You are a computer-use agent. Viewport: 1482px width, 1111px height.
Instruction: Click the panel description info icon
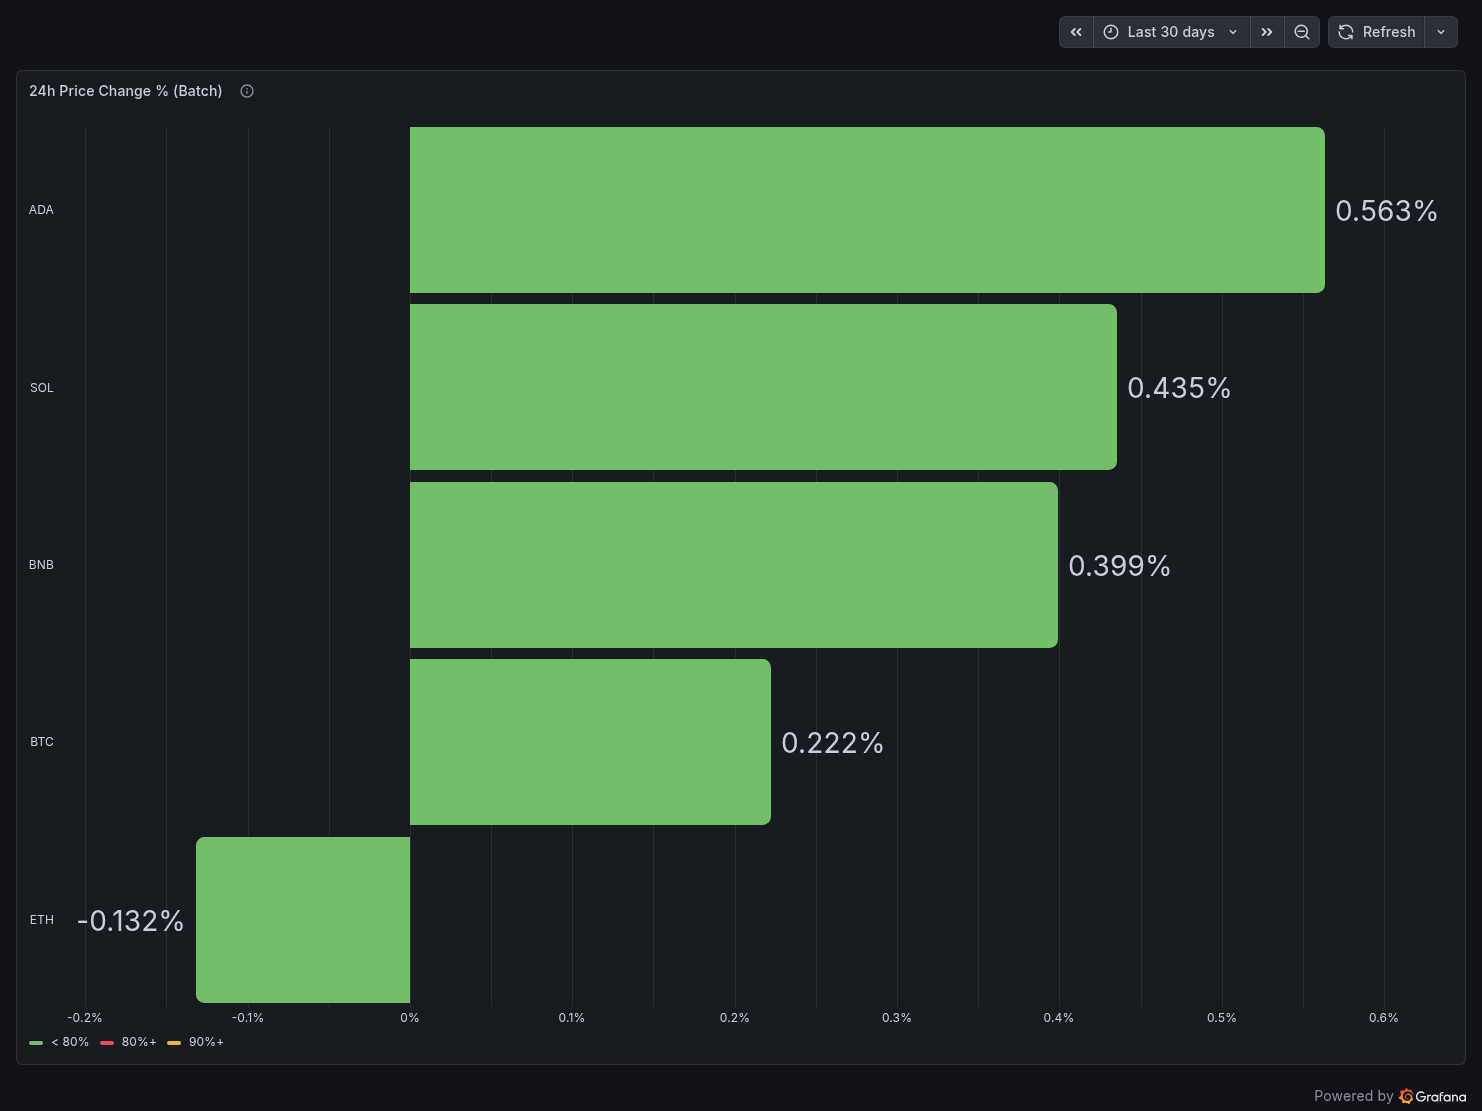[247, 91]
